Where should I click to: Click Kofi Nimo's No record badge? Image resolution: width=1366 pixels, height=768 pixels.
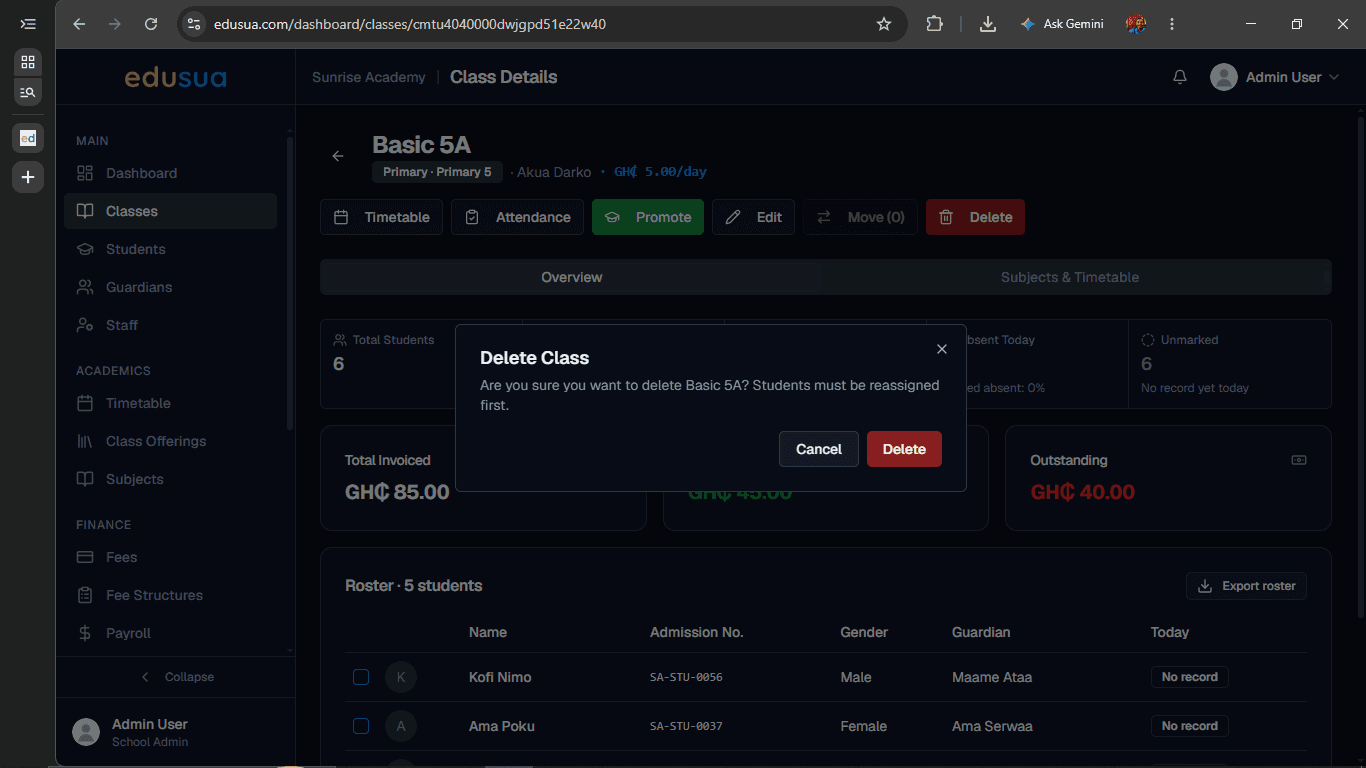(x=1189, y=677)
